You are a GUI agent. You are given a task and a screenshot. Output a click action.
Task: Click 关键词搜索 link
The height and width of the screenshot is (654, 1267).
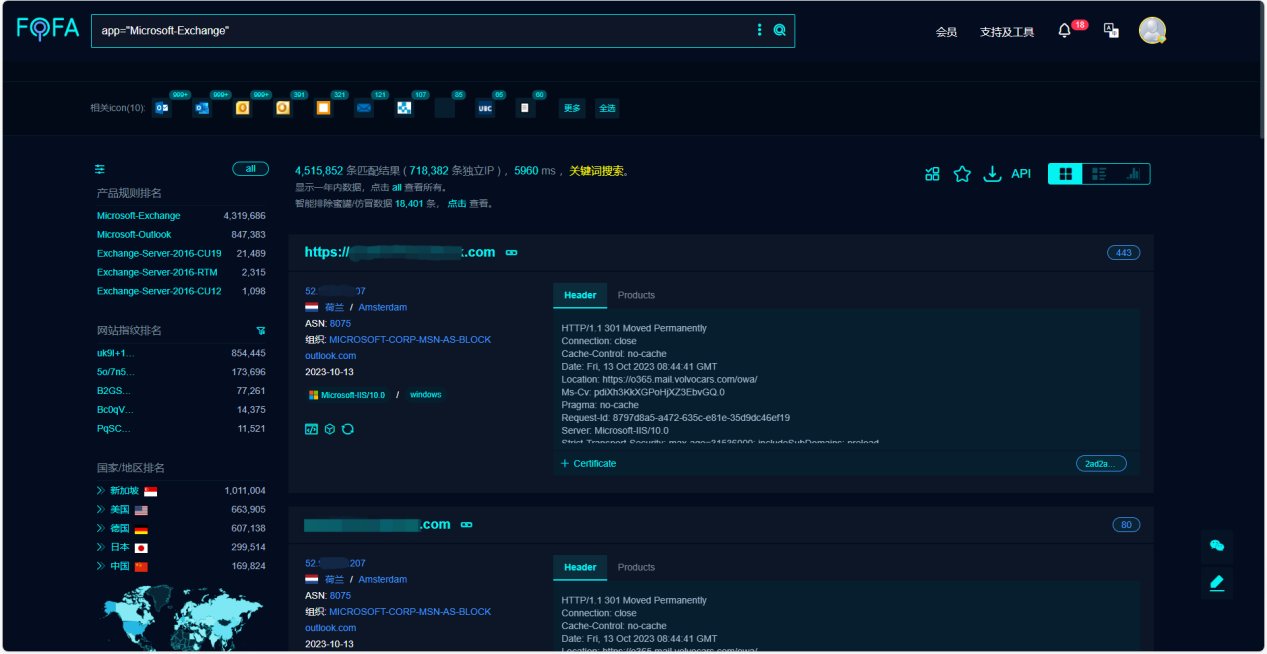click(598, 171)
